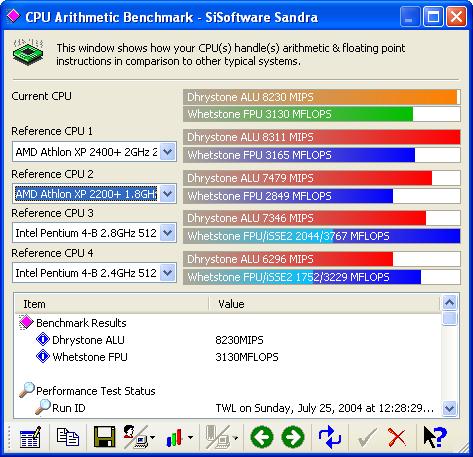473x457 pixels.
Task: Open dropdown arrow next to user-computer icon
Action: tap(152, 437)
